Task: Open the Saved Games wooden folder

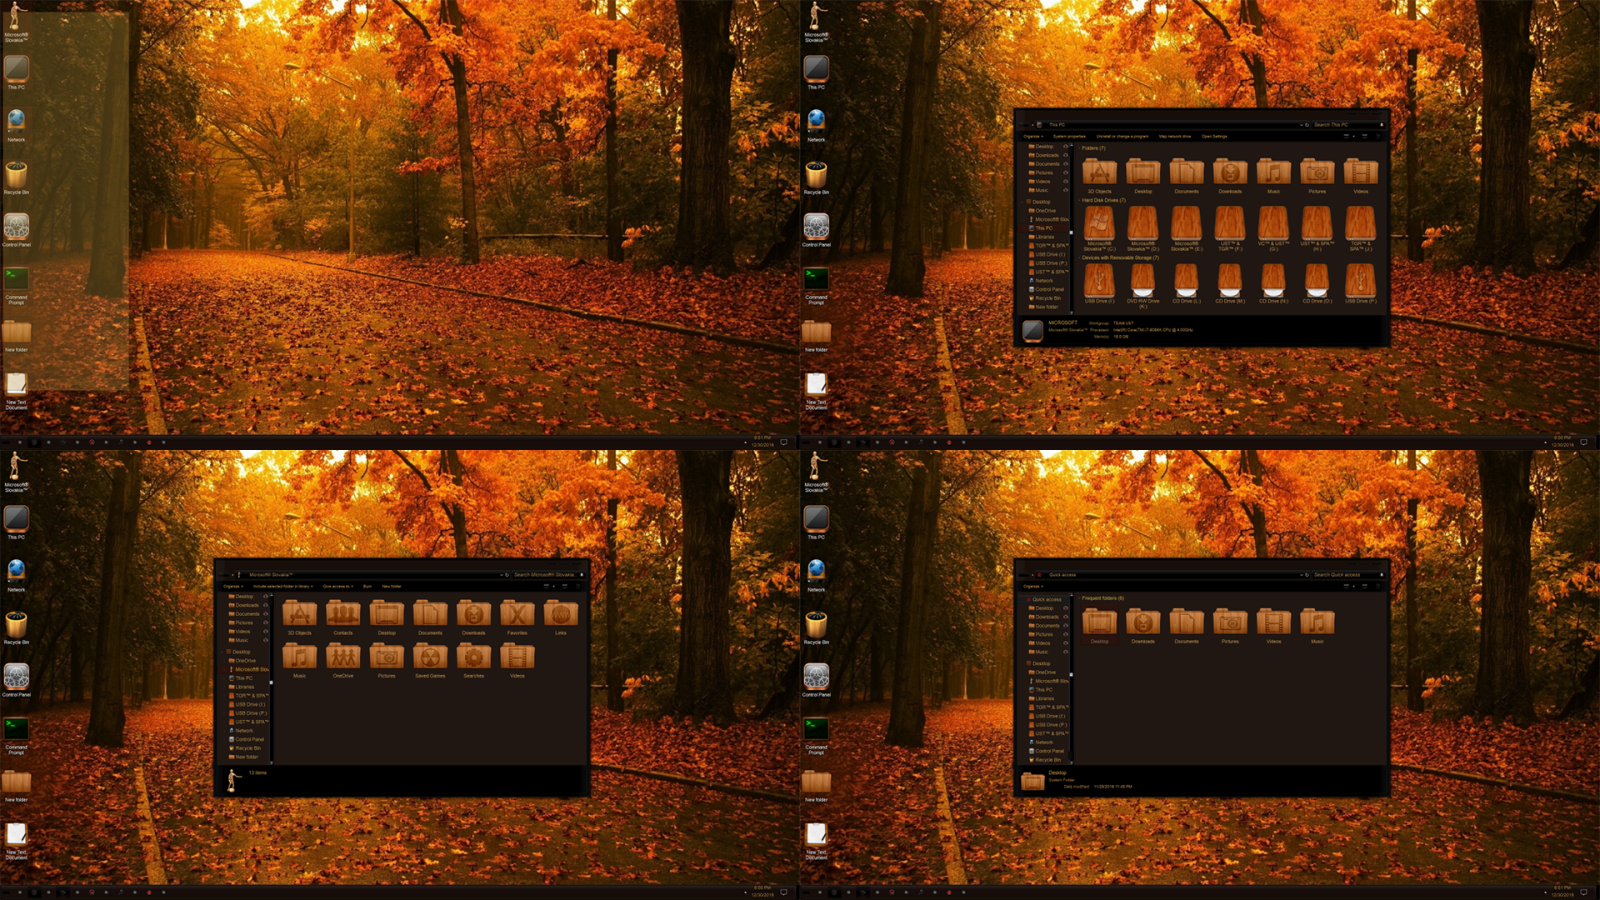Action: coord(430,657)
